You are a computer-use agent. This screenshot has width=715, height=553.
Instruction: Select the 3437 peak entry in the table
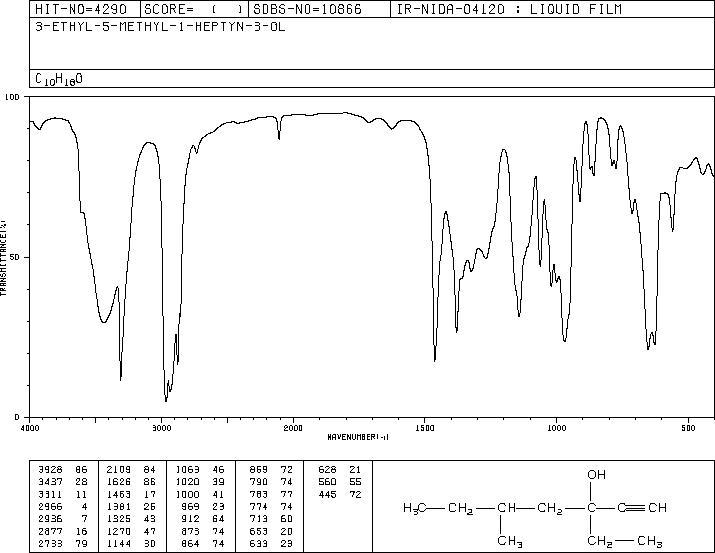(x=62, y=481)
